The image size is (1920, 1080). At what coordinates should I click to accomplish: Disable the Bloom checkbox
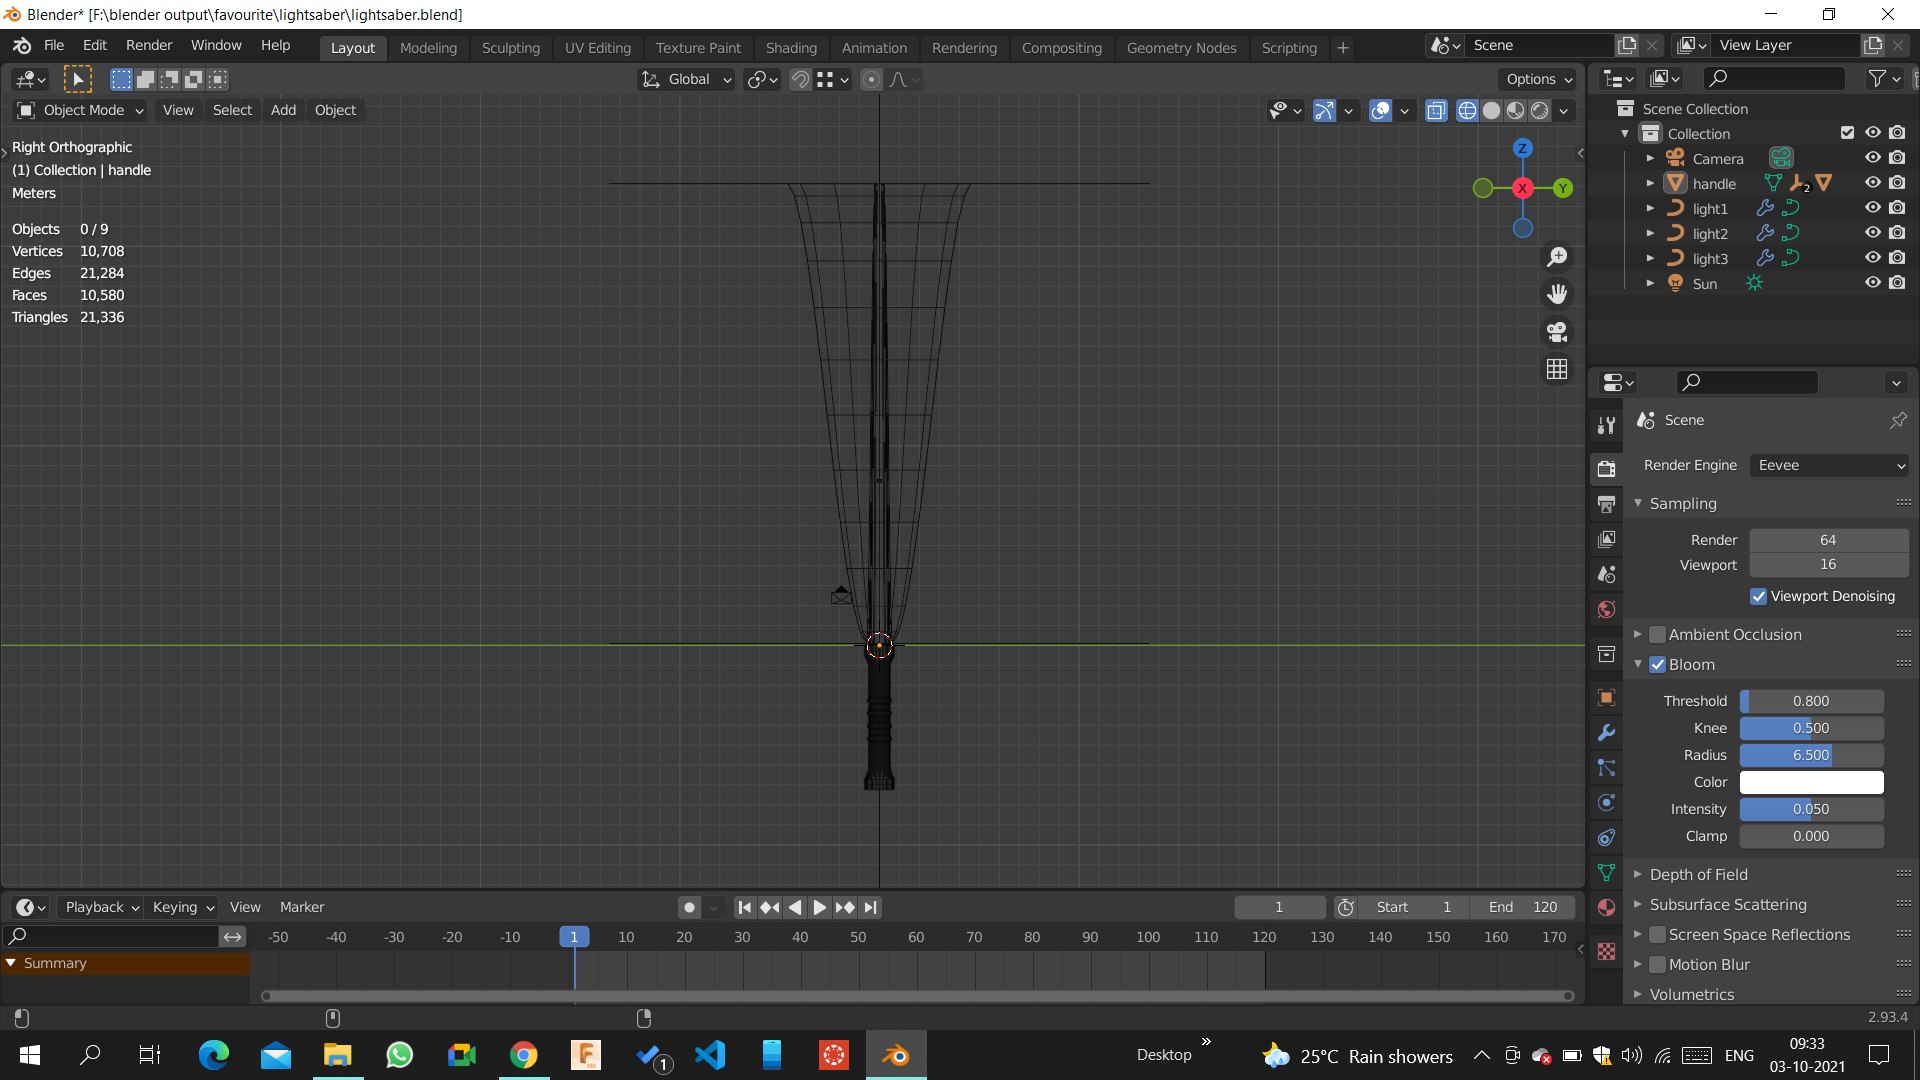(x=1657, y=664)
